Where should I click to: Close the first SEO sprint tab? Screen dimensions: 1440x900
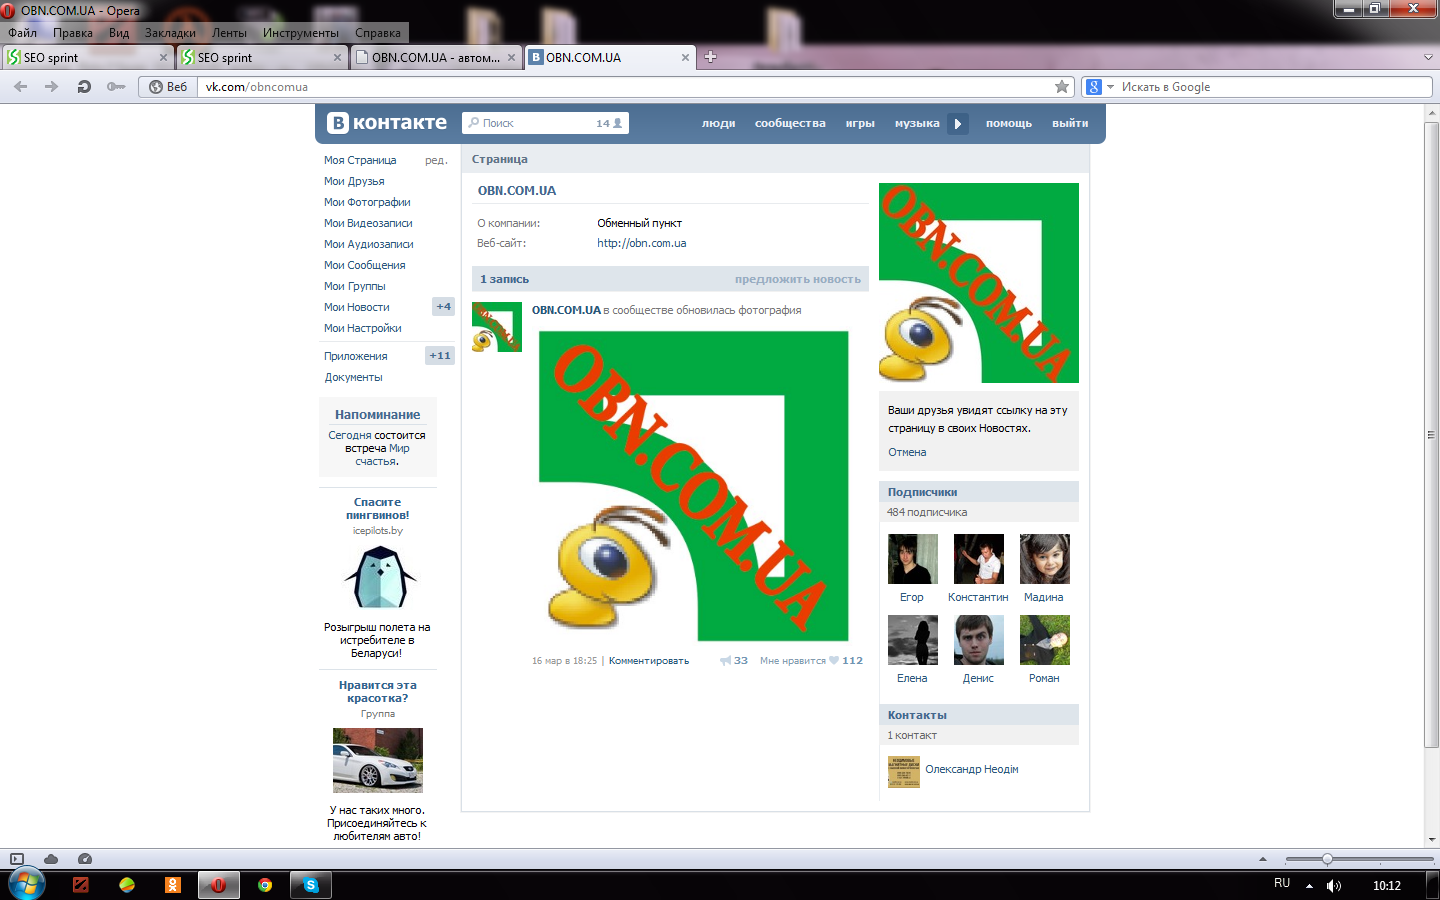click(x=163, y=58)
